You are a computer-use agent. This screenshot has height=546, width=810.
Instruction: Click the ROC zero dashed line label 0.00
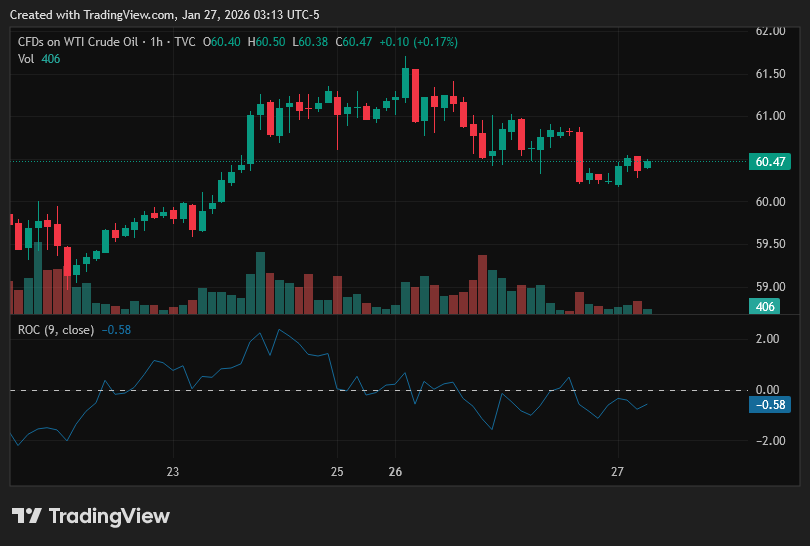[767, 390]
